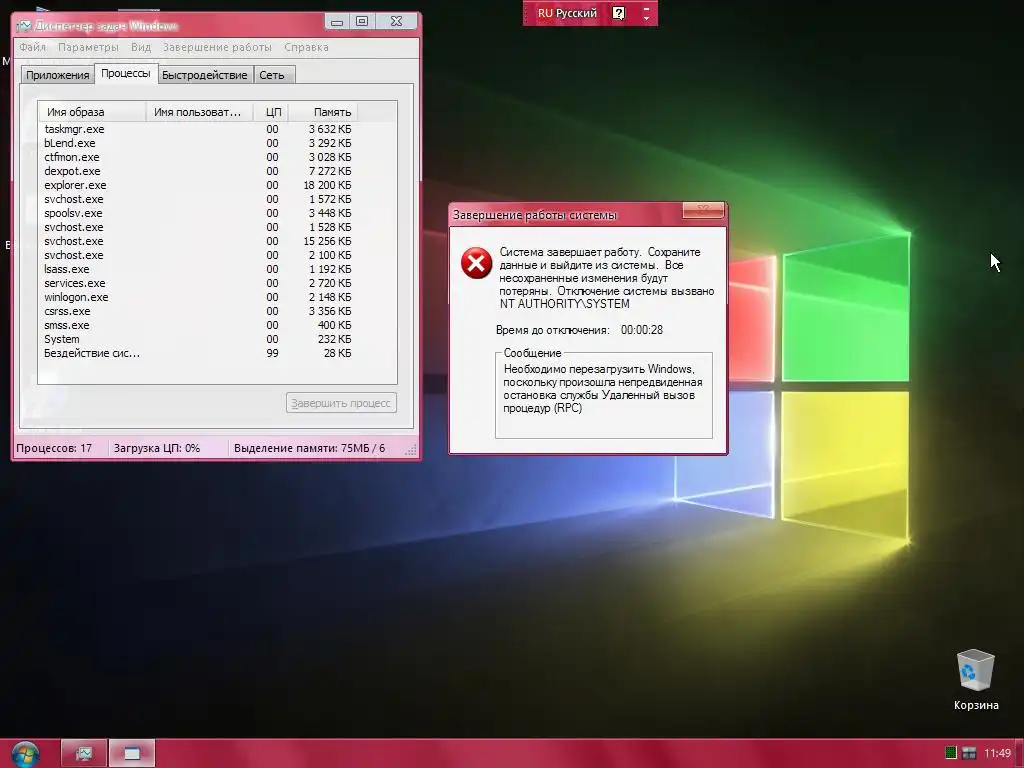Select the System process row
This screenshot has width=1024, height=768.
tap(198, 340)
